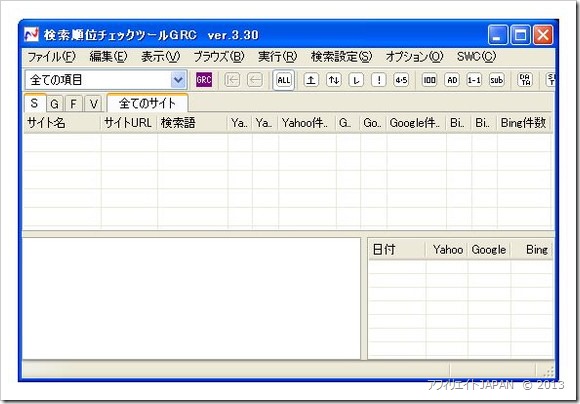Click the 1-1 toolbar icon
This screenshot has height=404, width=580.
coord(474,80)
